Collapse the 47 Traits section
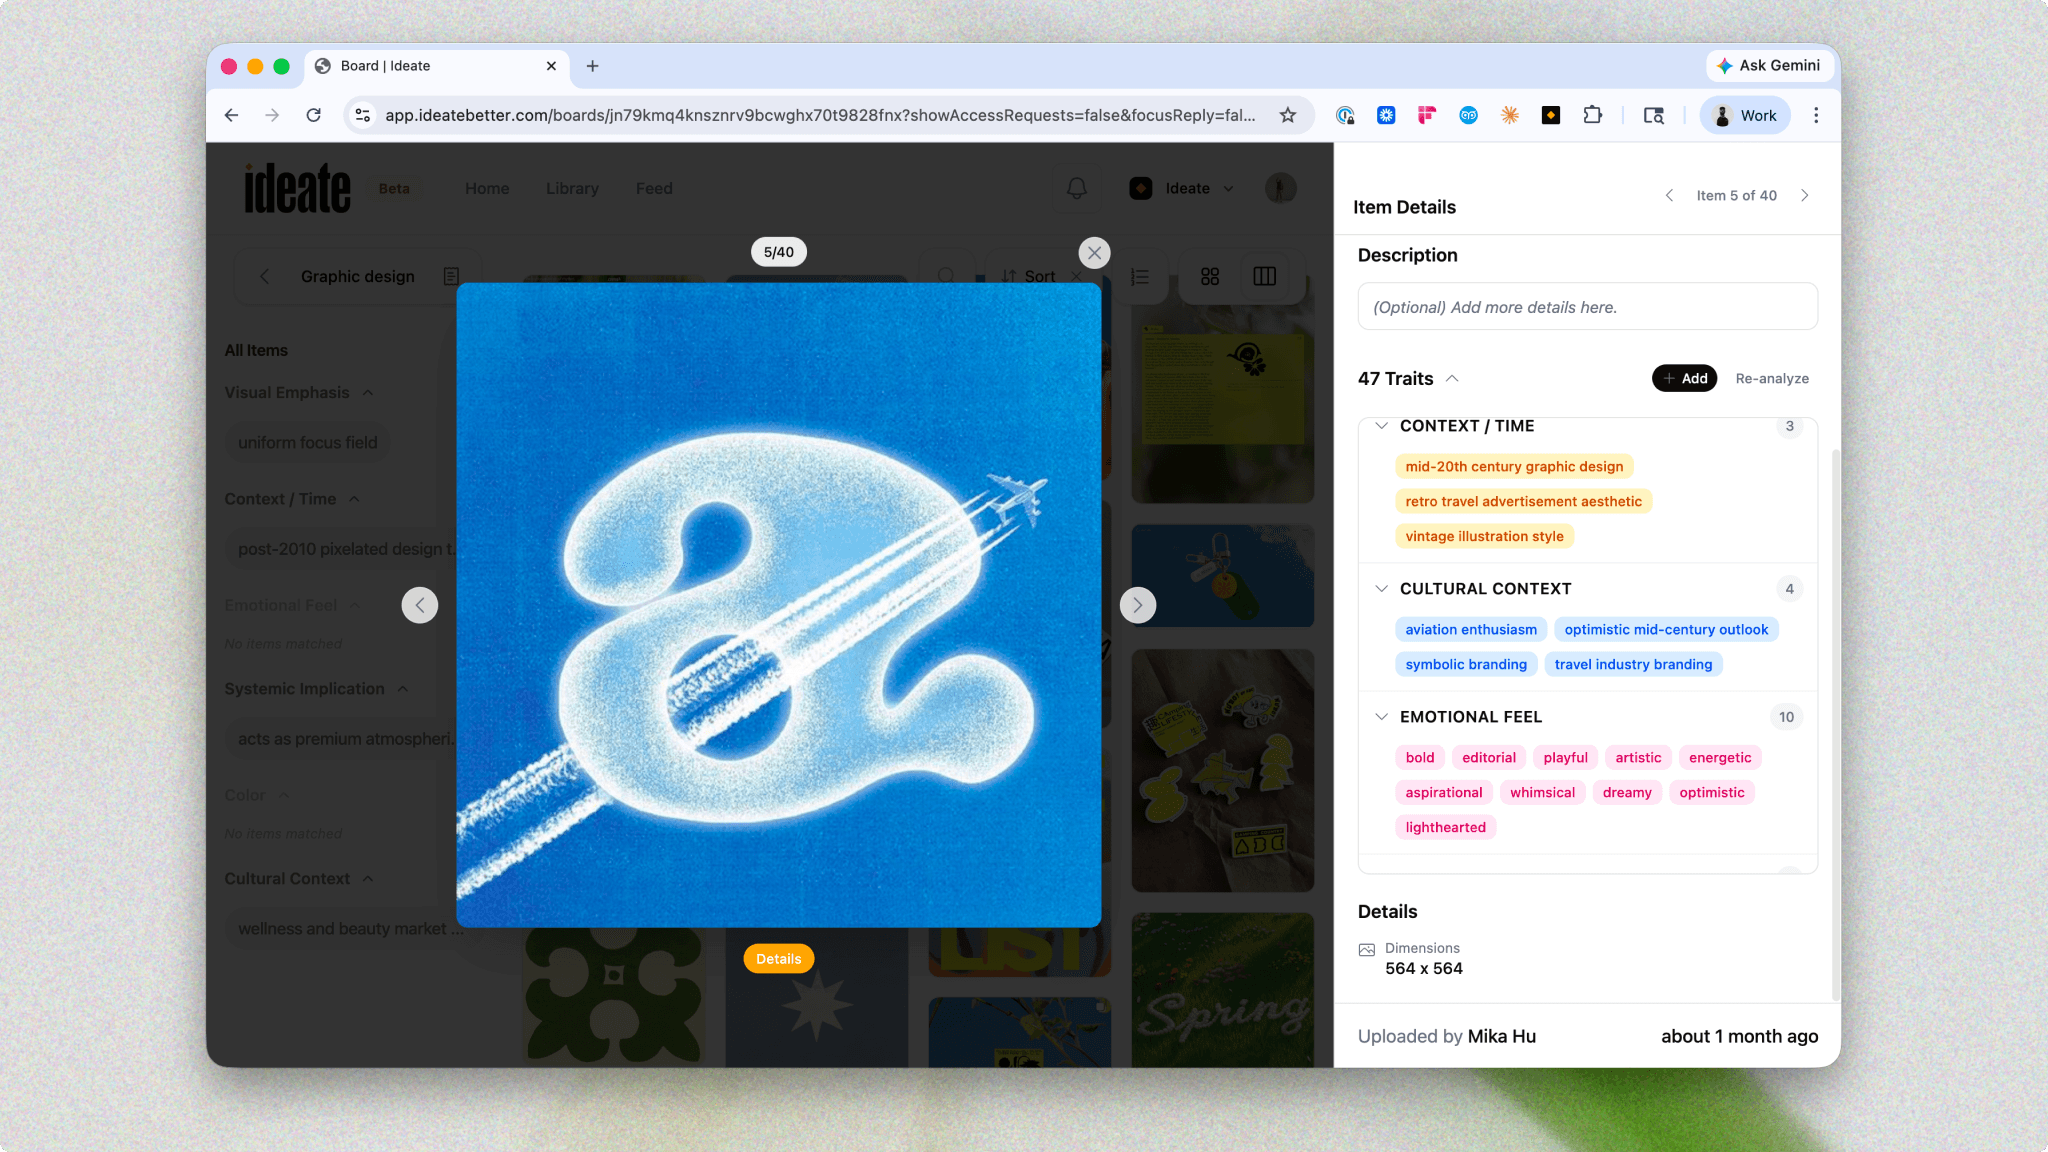Image resolution: width=2048 pixels, height=1152 pixels. coord(1452,379)
